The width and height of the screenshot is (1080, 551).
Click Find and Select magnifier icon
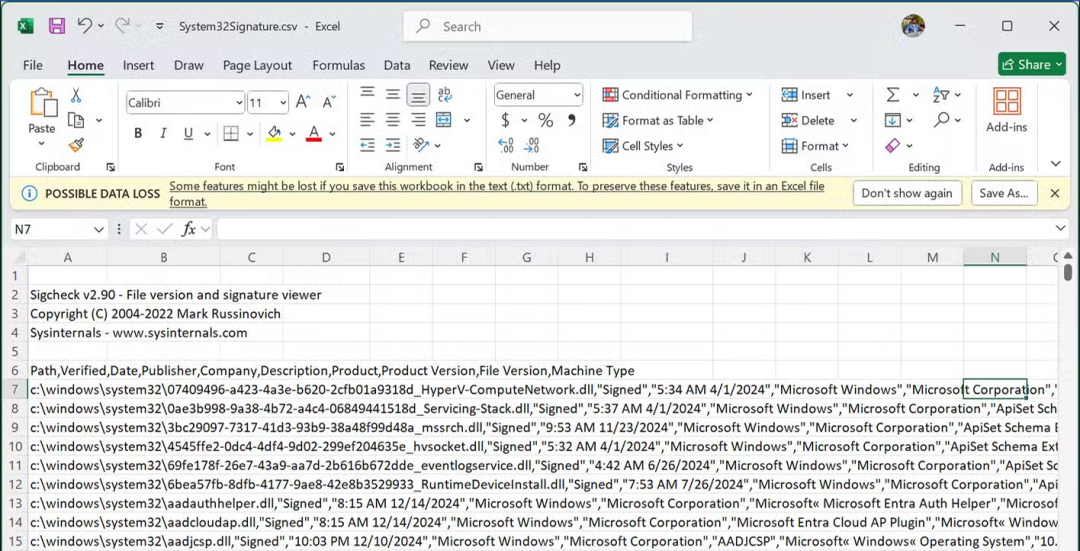click(942, 120)
